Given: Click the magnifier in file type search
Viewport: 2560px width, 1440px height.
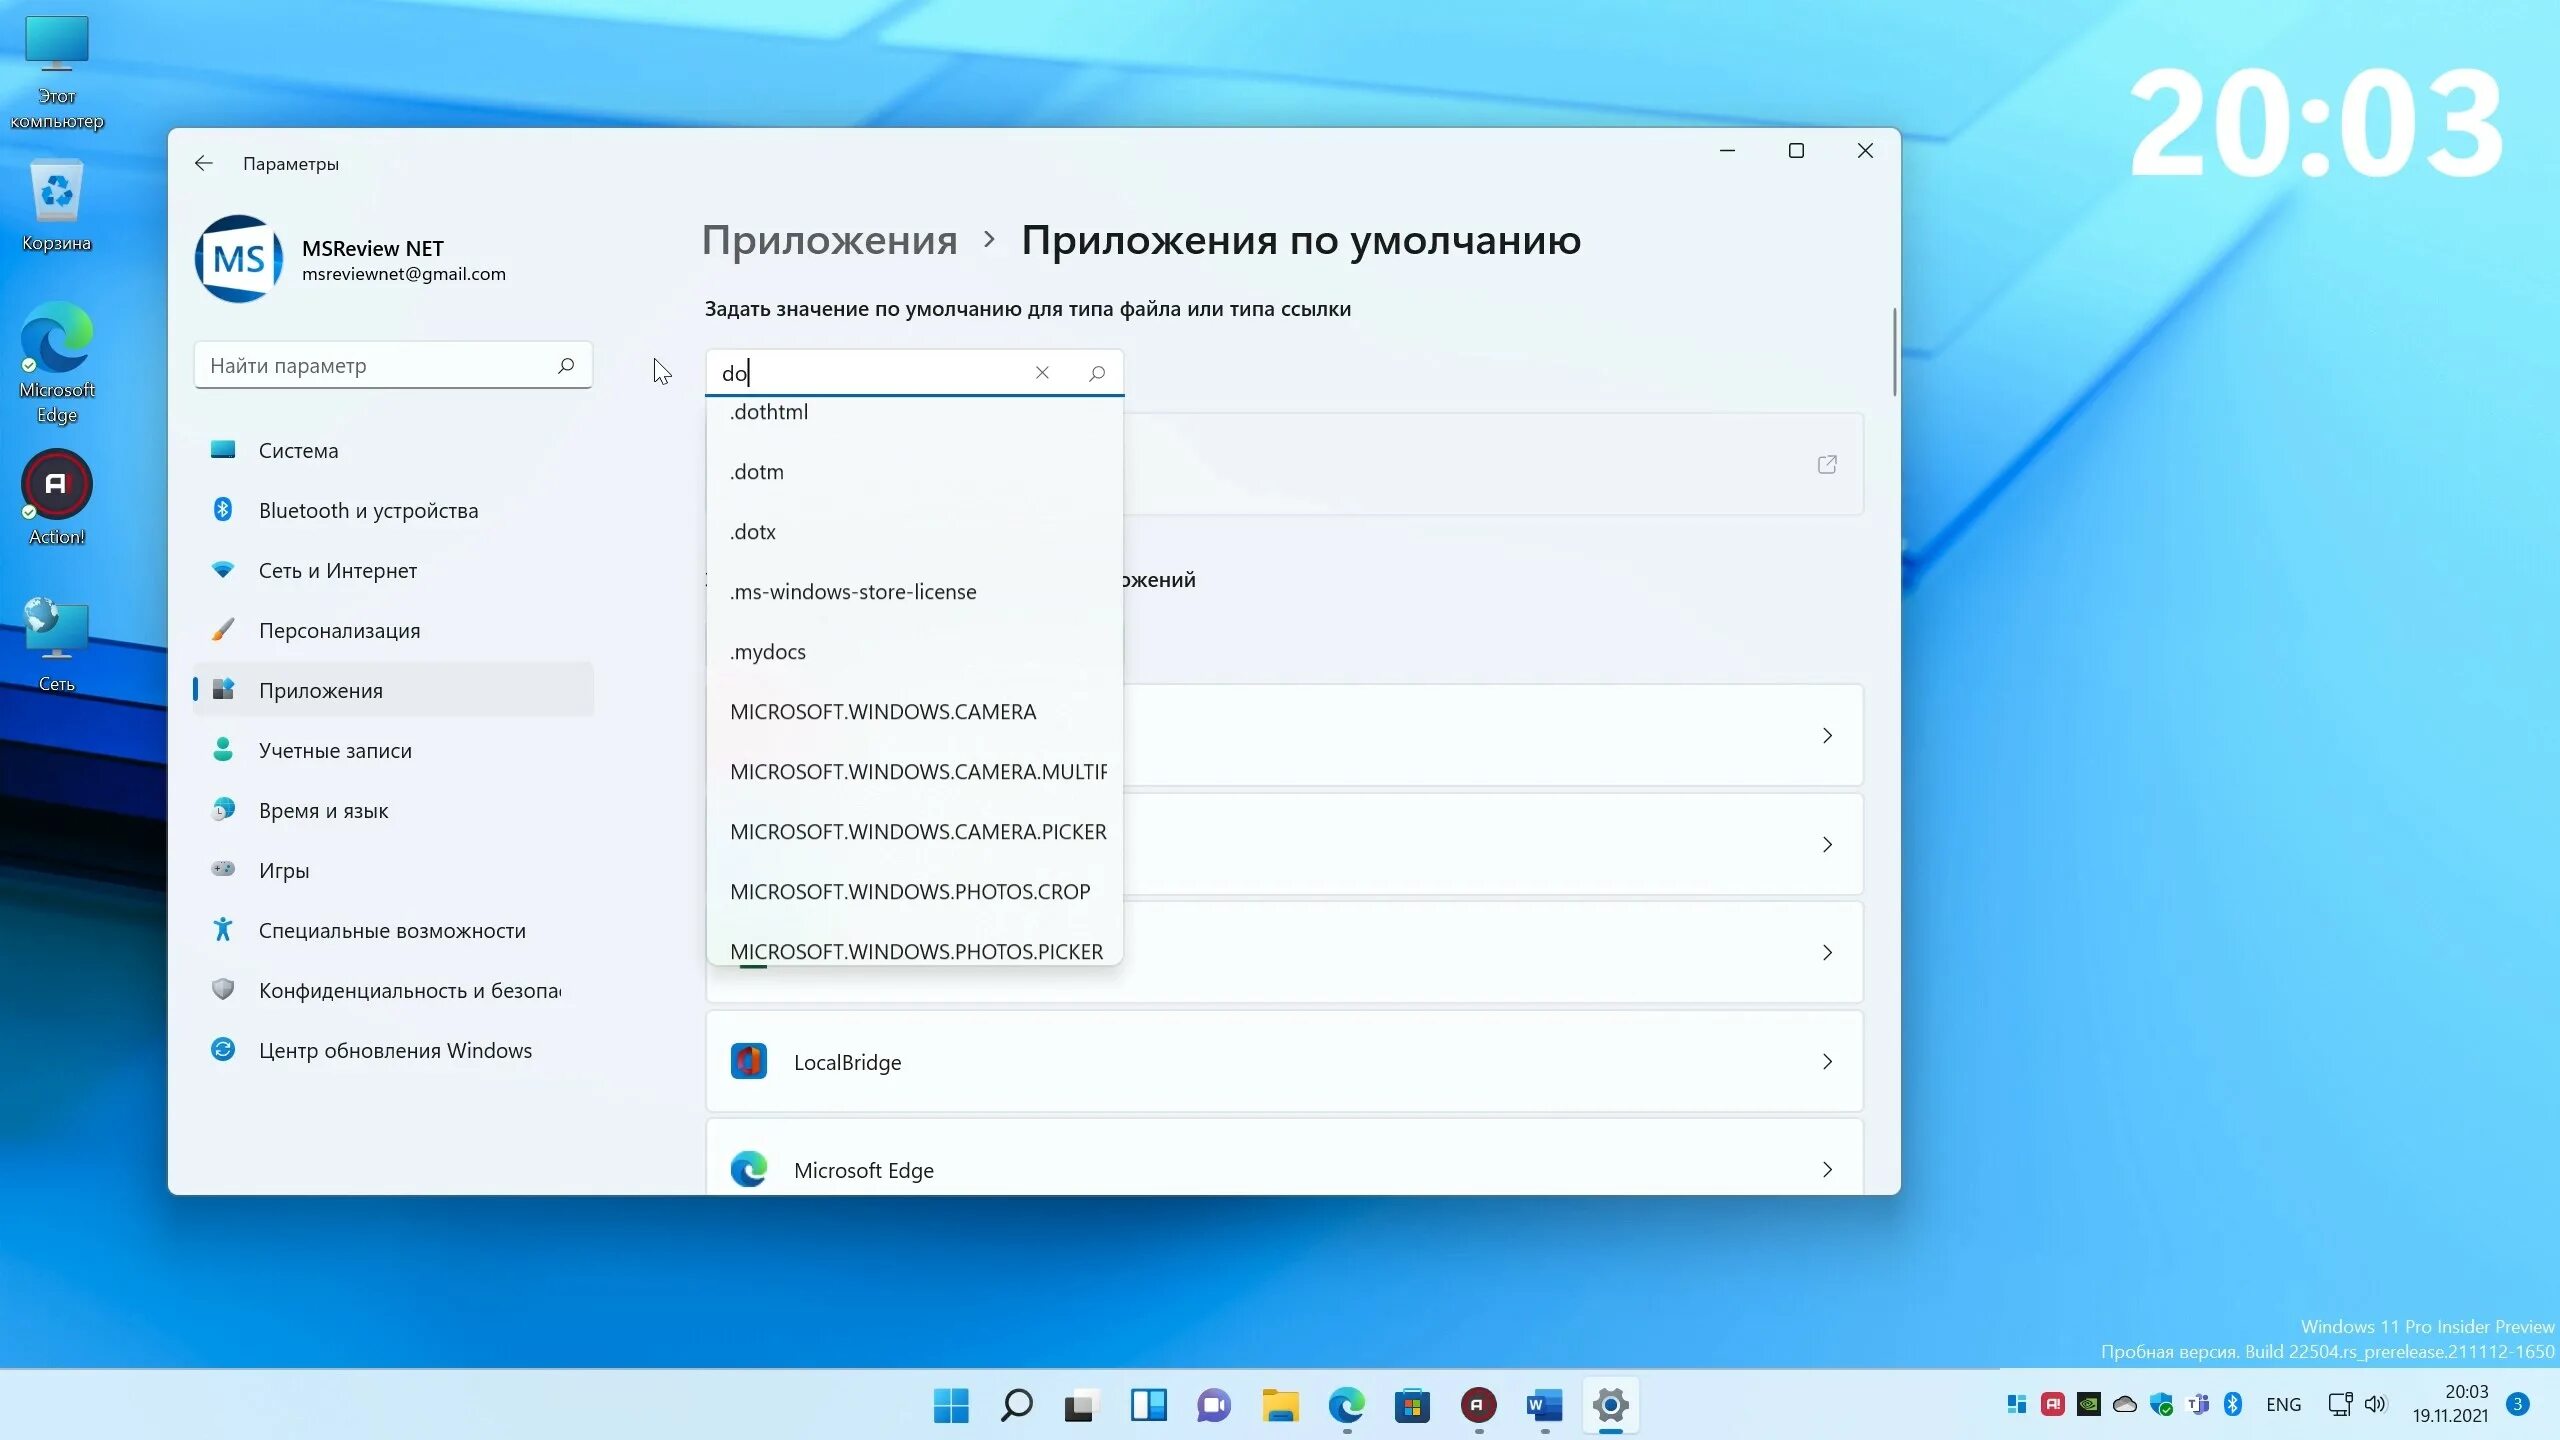Looking at the screenshot, I should 1097,373.
